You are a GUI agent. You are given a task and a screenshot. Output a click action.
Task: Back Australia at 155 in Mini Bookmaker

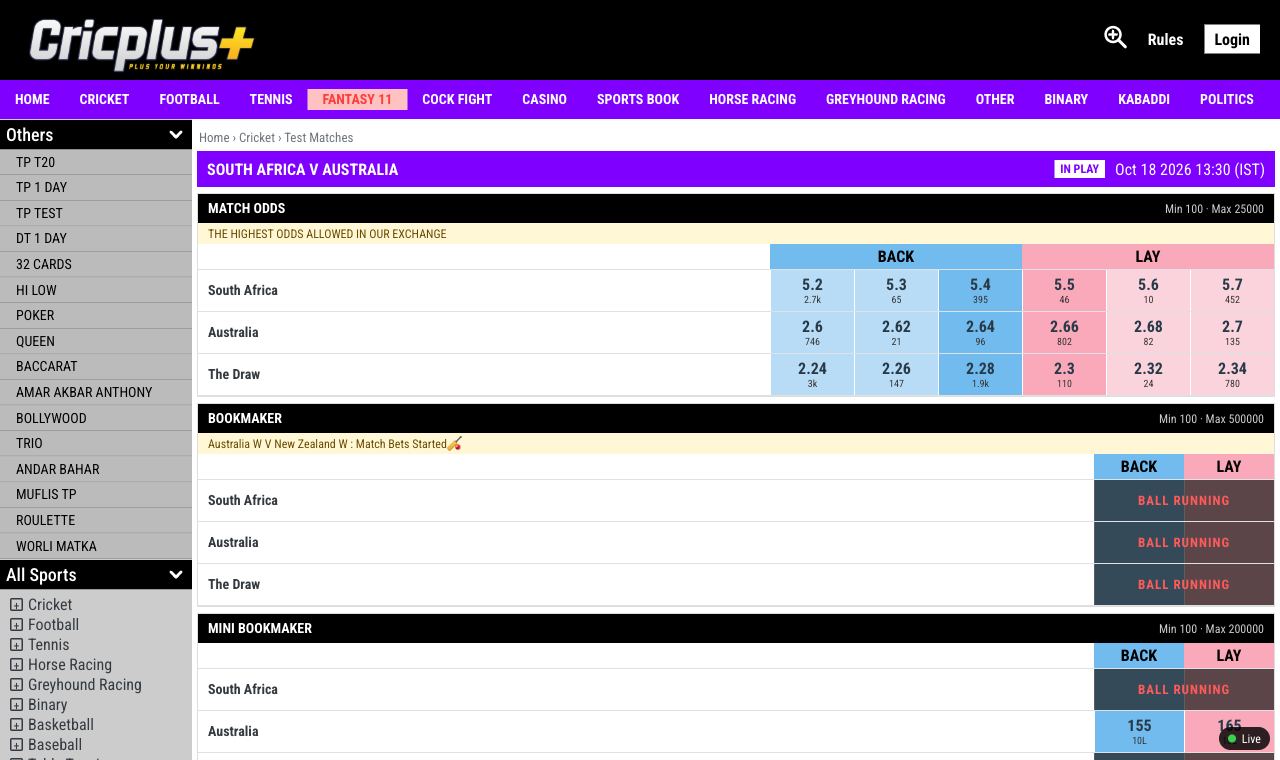1139,731
